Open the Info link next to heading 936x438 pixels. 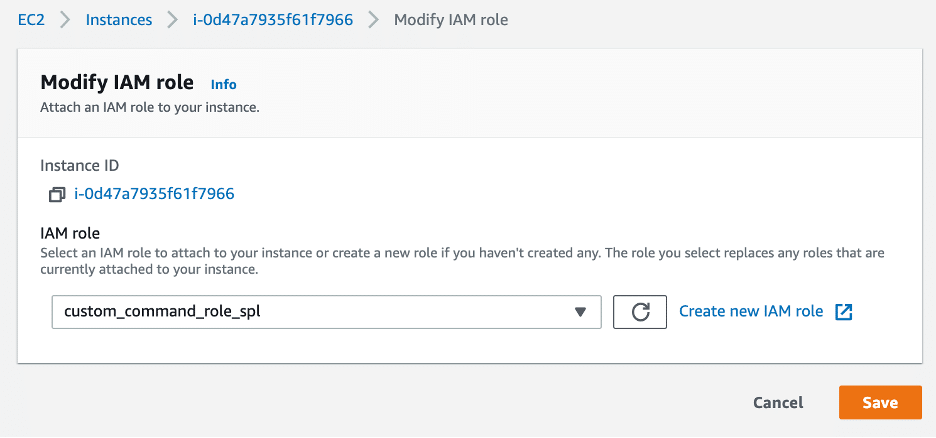pos(224,84)
